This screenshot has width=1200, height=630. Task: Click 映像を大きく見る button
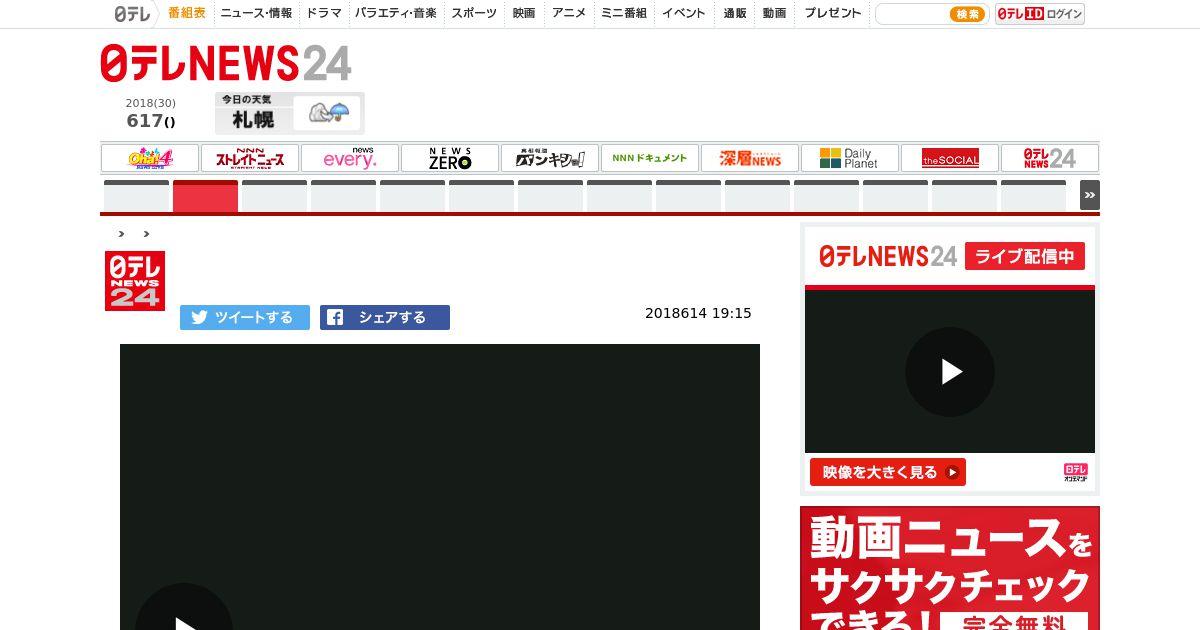click(x=888, y=472)
